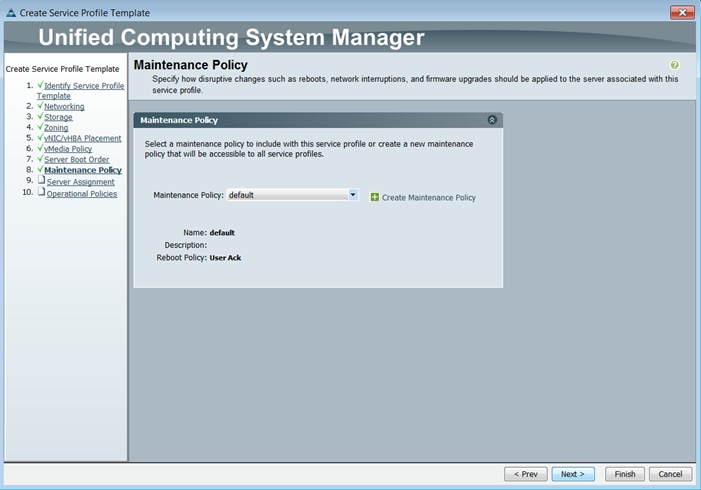Screen dimensions: 701x490
Task: Click the green checkmark beside vMedia Policy
Action: (40, 148)
